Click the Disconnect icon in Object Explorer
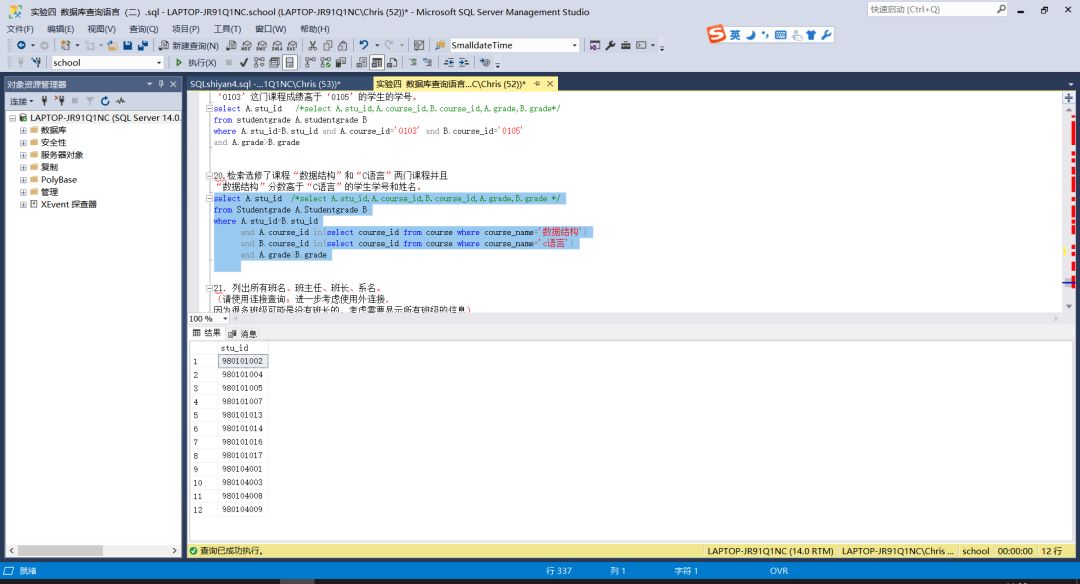The image size is (1080, 584). 59,101
